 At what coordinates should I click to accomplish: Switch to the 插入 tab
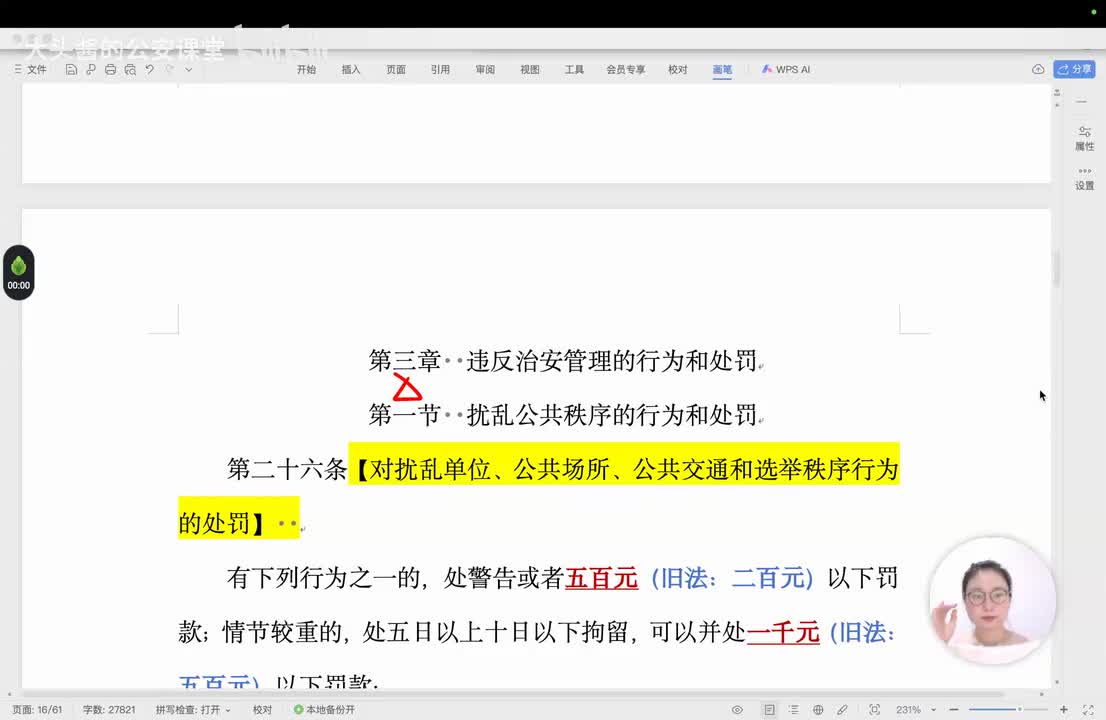(x=351, y=69)
